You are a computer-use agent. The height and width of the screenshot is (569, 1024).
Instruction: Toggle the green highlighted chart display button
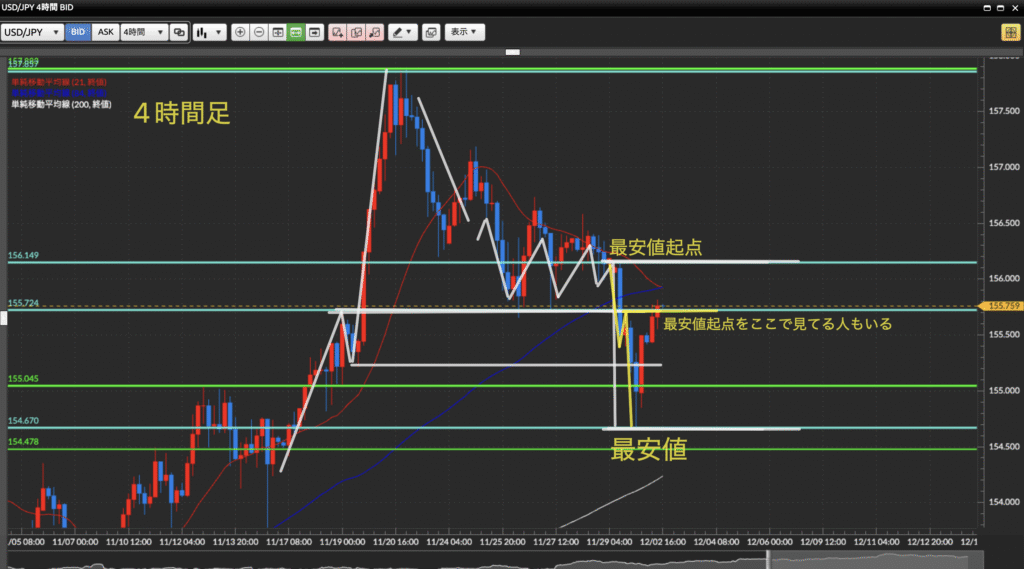[296, 32]
